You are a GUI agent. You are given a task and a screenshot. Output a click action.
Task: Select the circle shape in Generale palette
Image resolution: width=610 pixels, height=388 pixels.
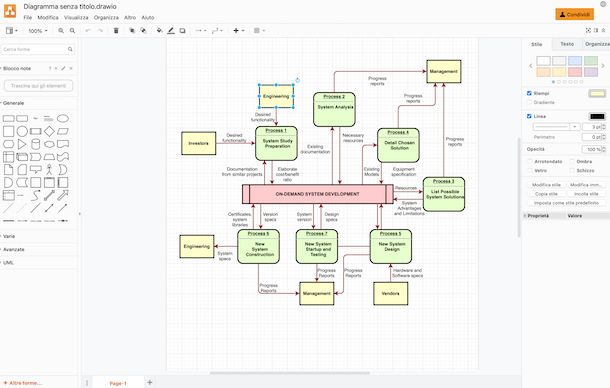(22, 132)
